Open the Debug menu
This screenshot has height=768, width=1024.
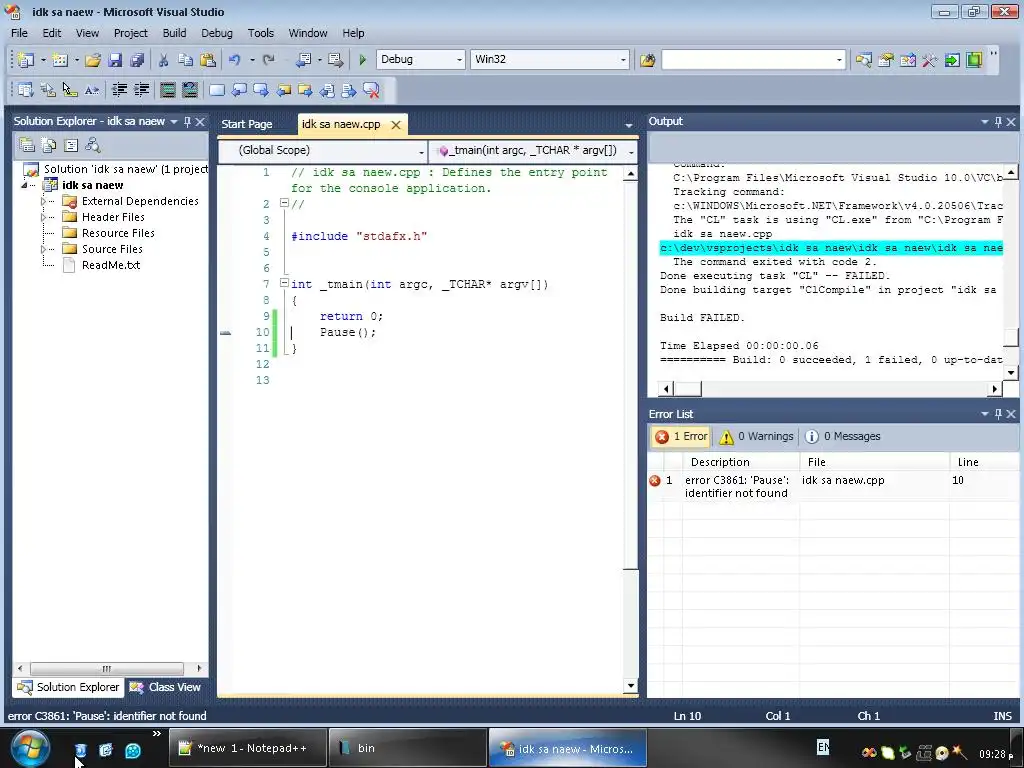pos(217,33)
